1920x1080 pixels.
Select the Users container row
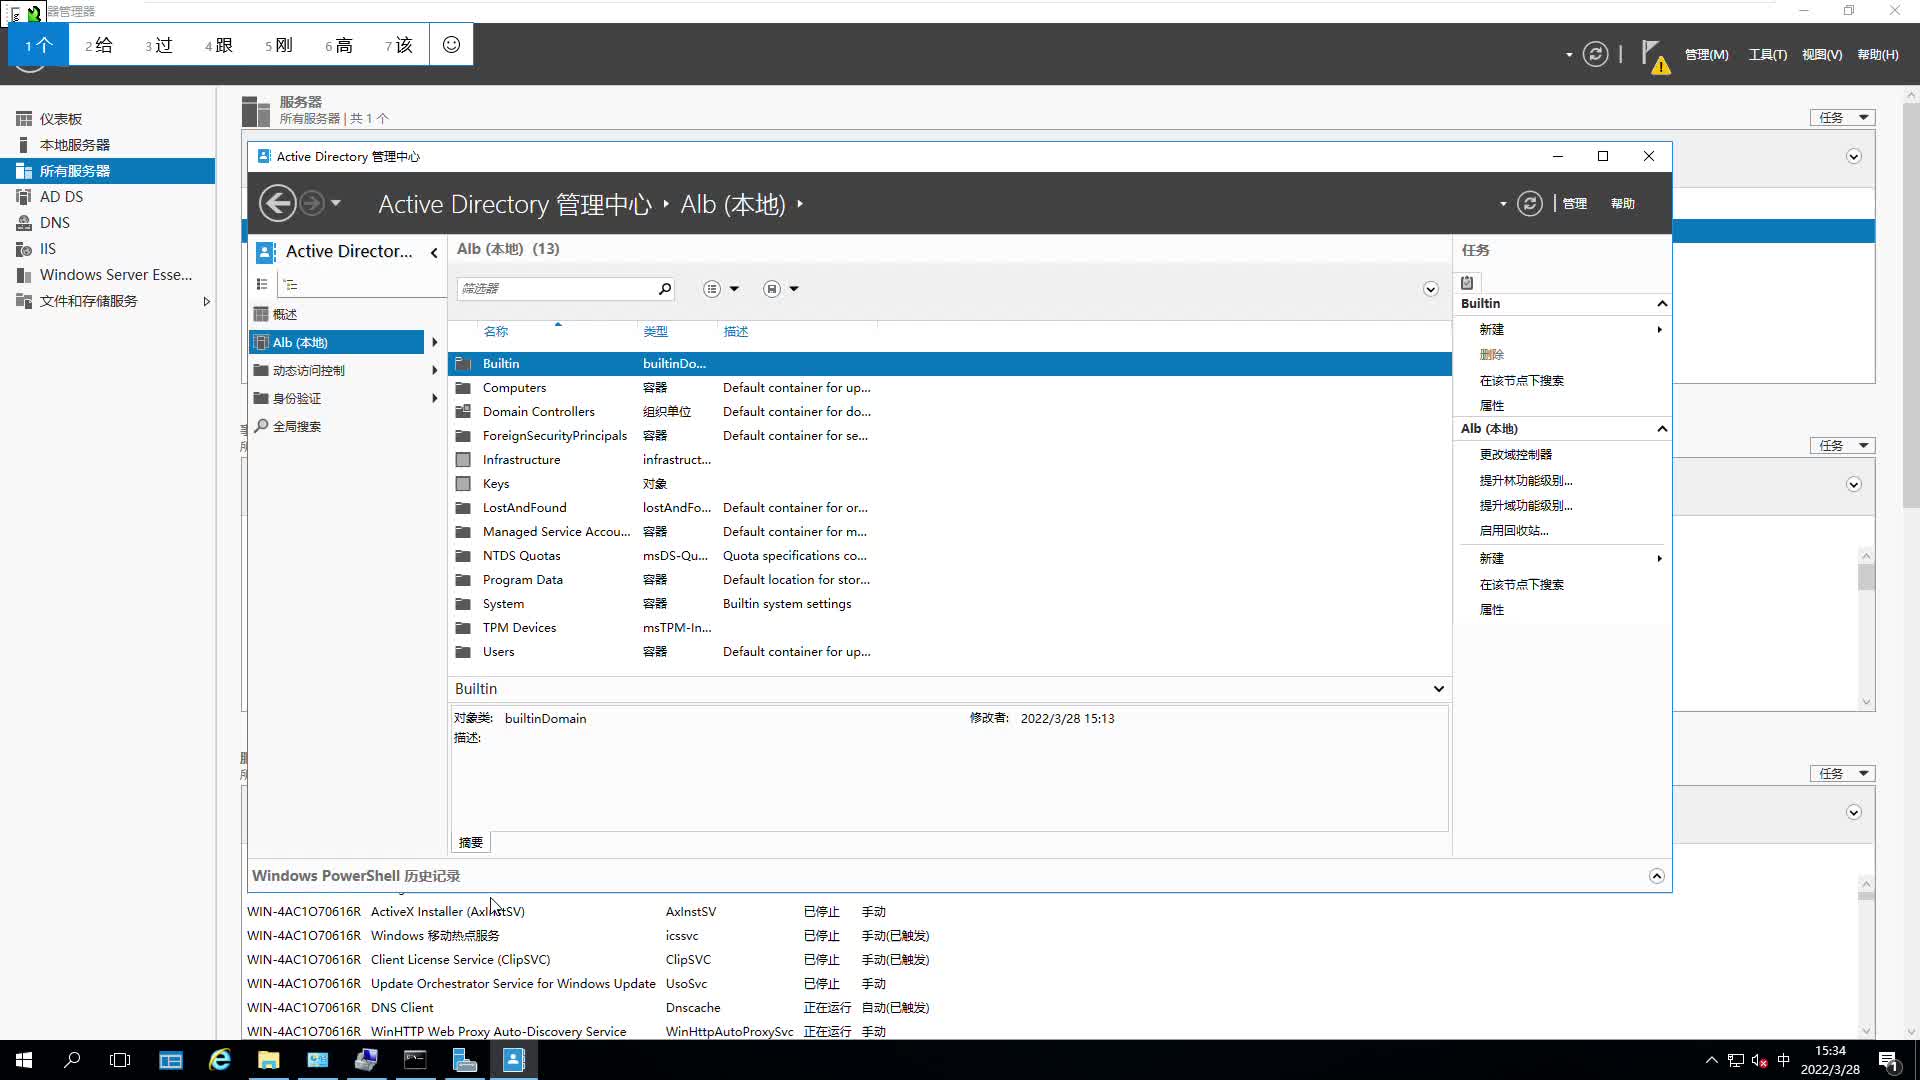(x=949, y=652)
